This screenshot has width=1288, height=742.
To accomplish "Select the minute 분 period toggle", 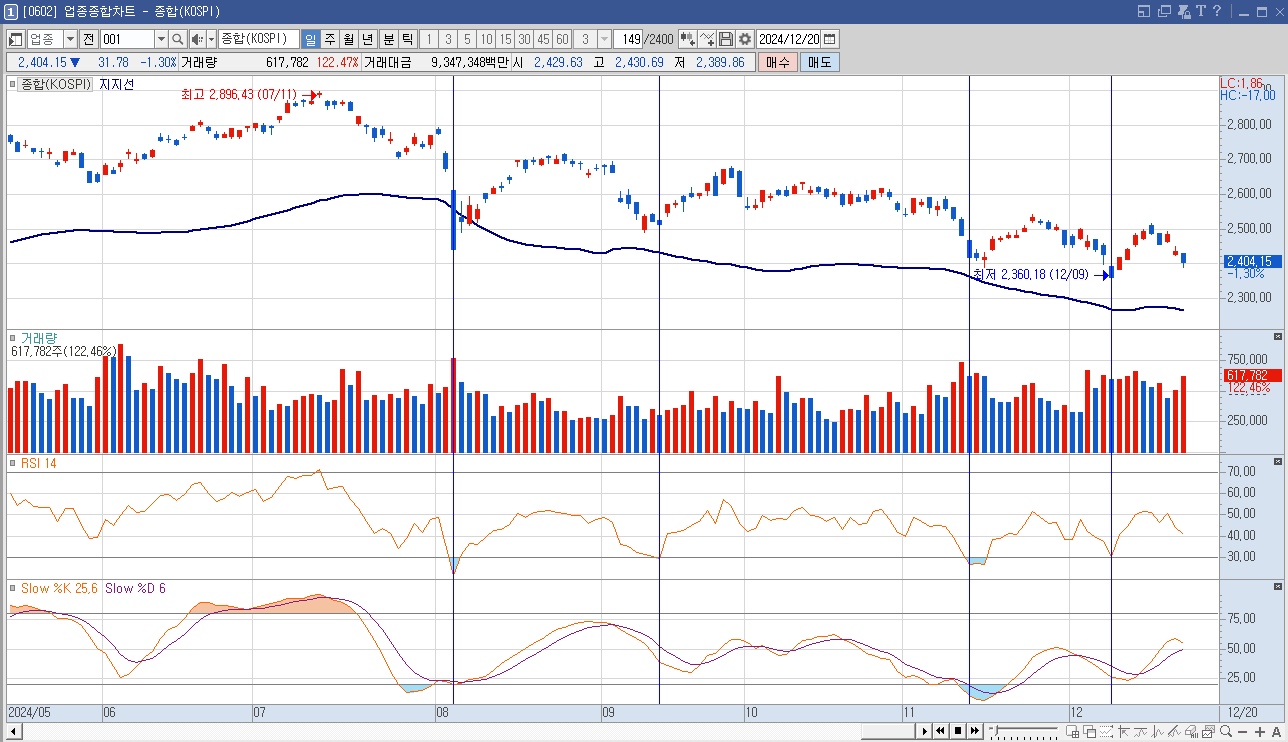I will (389, 39).
